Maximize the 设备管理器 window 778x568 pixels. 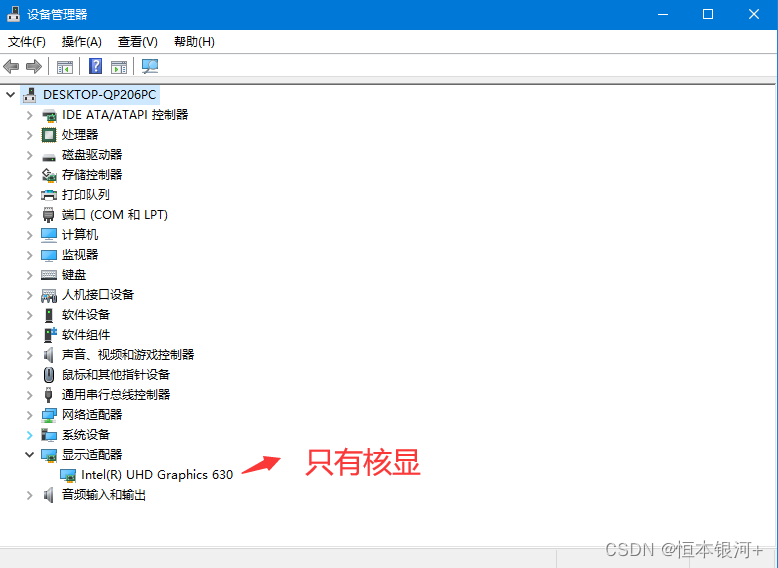(708, 14)
